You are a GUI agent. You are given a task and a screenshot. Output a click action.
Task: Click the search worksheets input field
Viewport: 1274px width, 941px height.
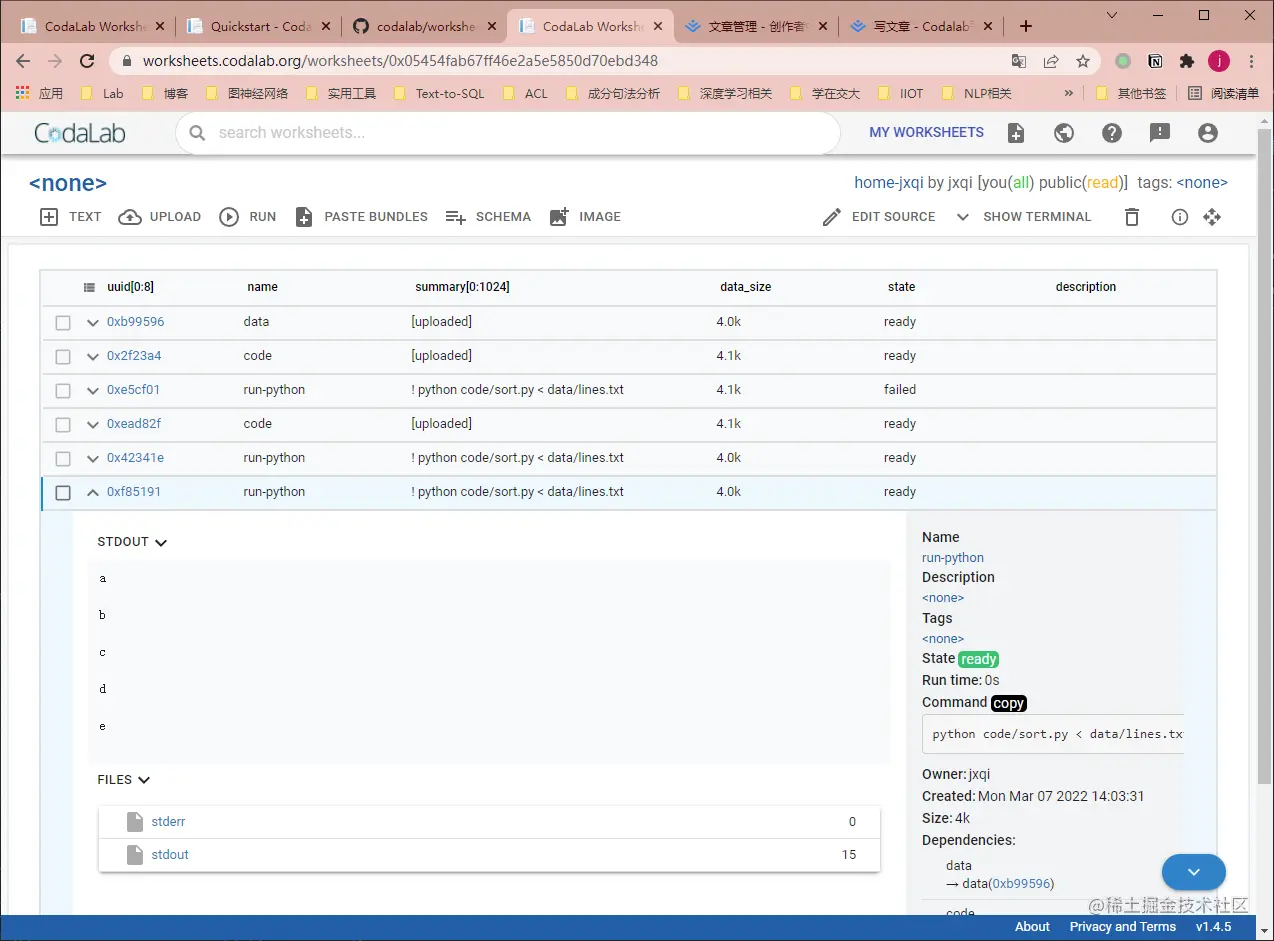(508, 133)
